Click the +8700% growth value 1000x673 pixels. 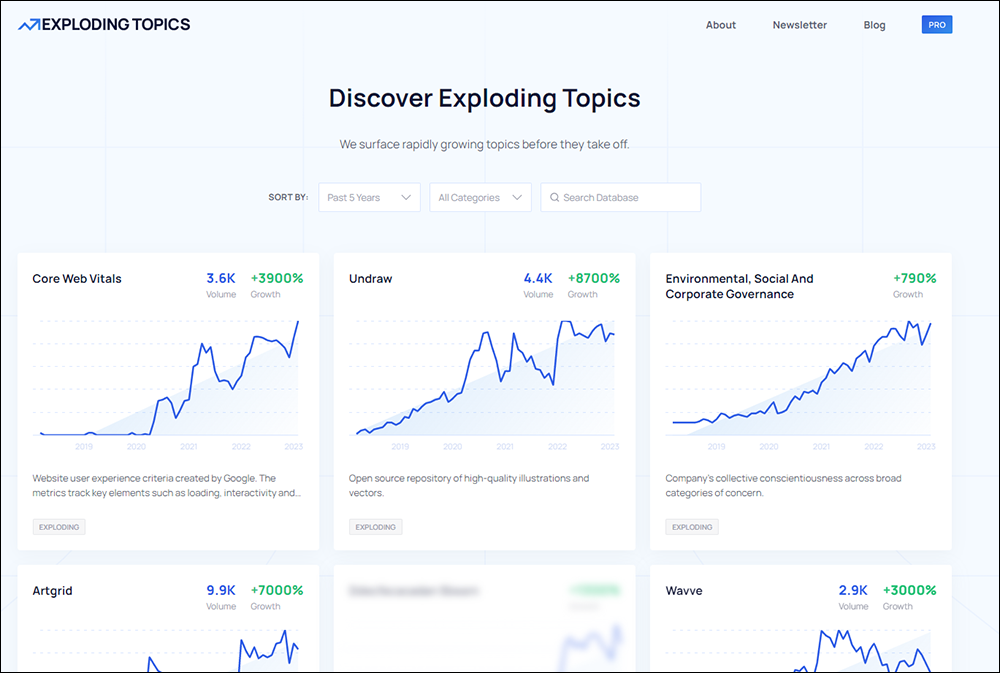click(x=594, y=278)
